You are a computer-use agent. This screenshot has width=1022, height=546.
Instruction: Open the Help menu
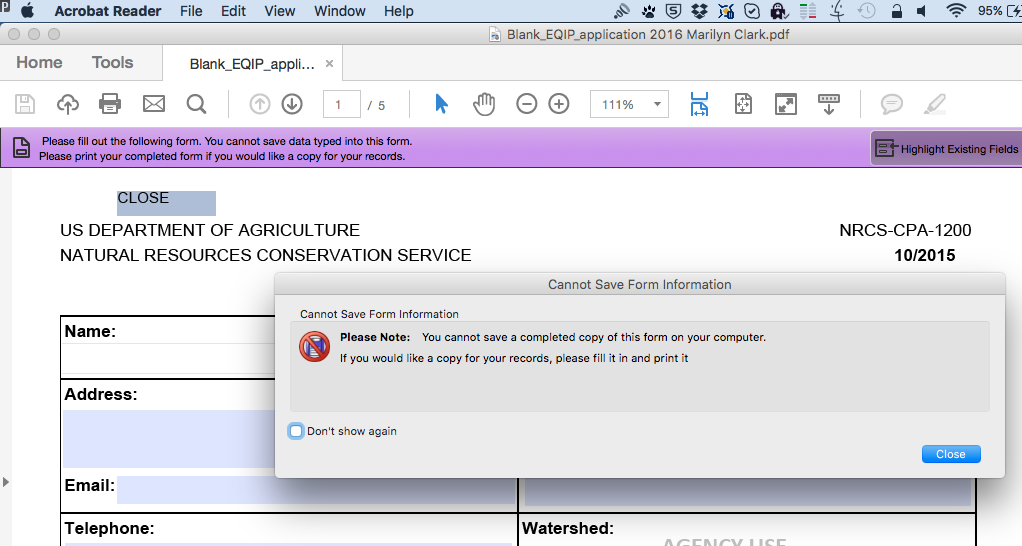(x=398, y=11)
